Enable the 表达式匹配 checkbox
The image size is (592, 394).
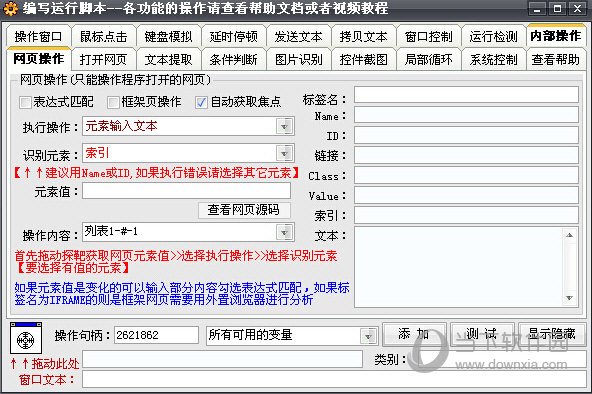[x=25, y=102]
